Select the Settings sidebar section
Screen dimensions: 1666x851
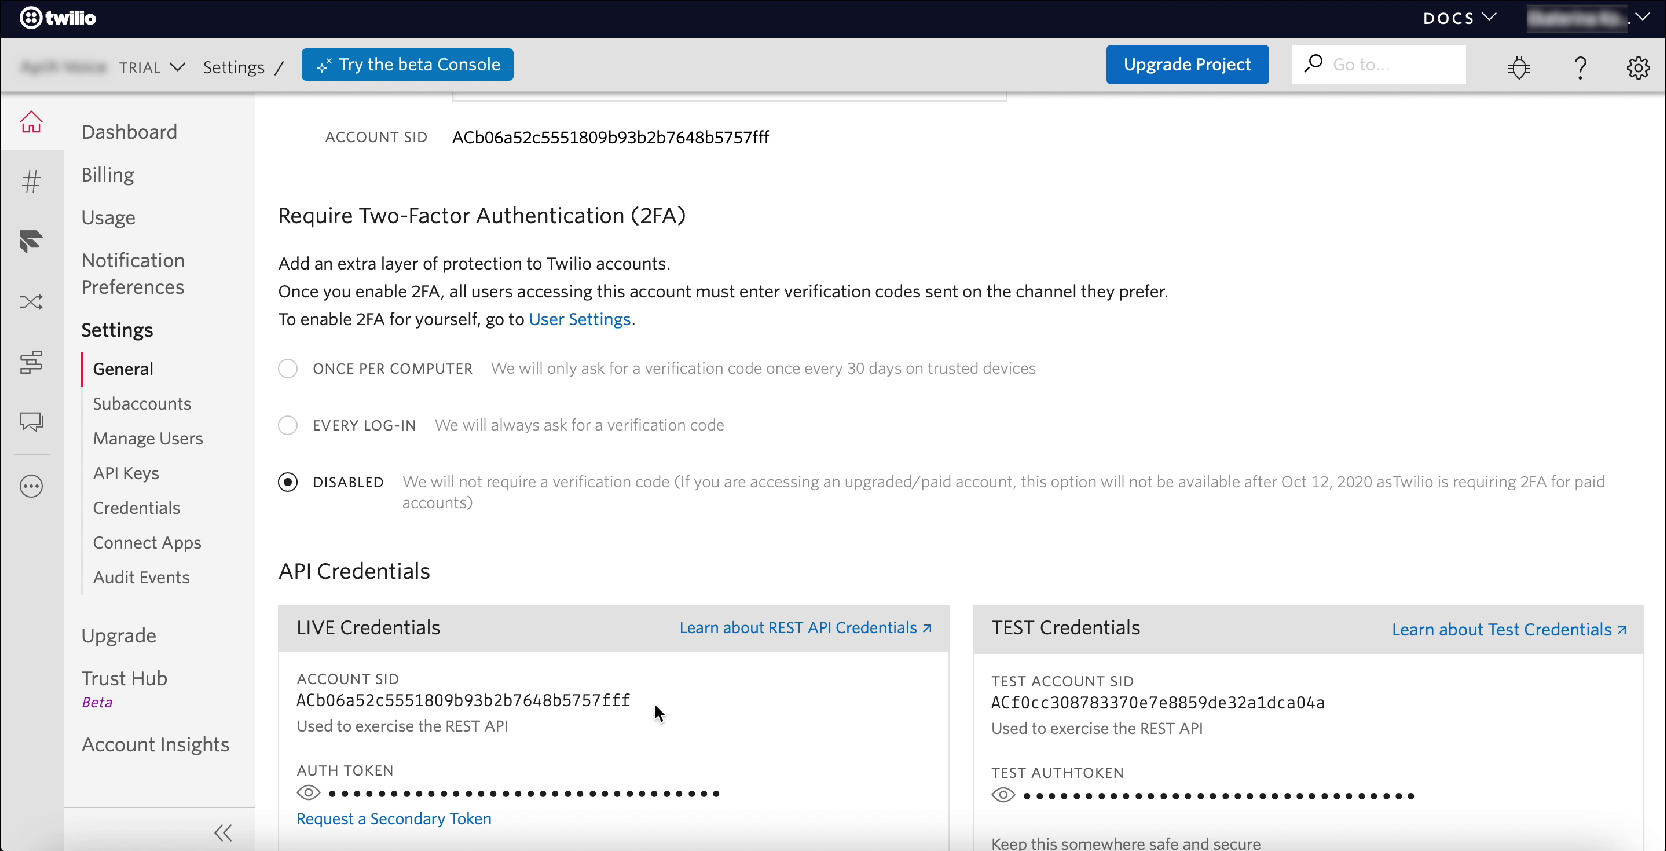(117, 330)
